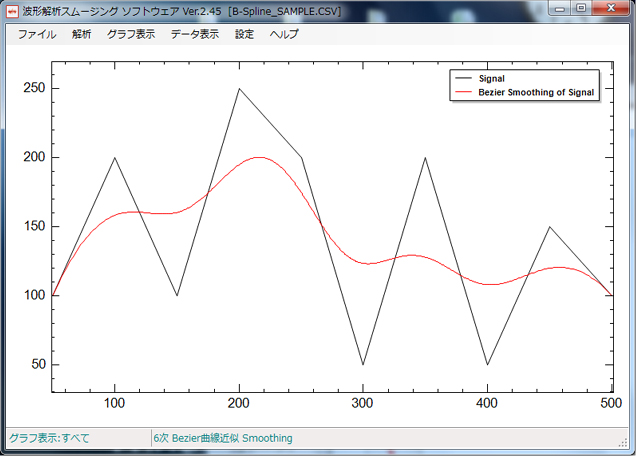
Task: Click the window resize grip in status bar
Action: 623,443
